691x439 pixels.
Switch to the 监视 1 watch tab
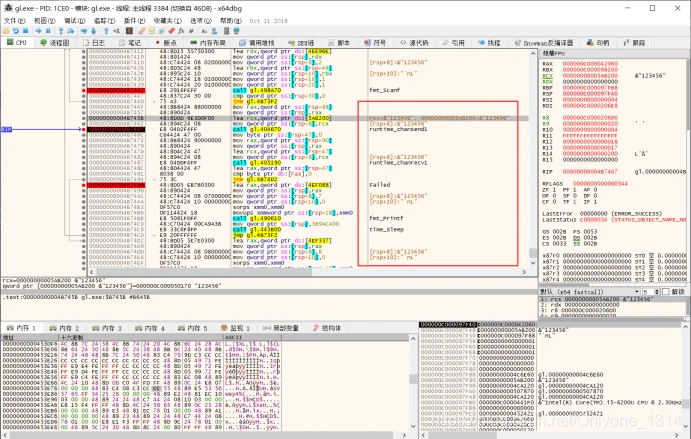click(x=236, y=328)
